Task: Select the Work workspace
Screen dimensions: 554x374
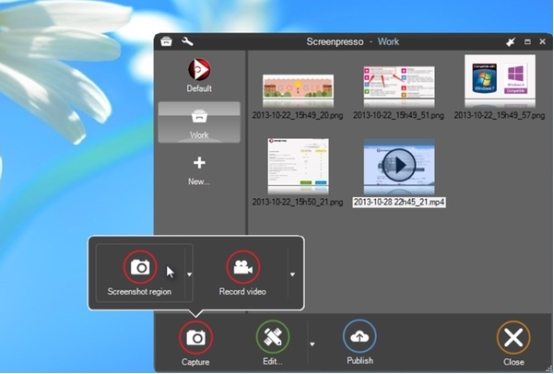Action: click(x=199, y=122)
